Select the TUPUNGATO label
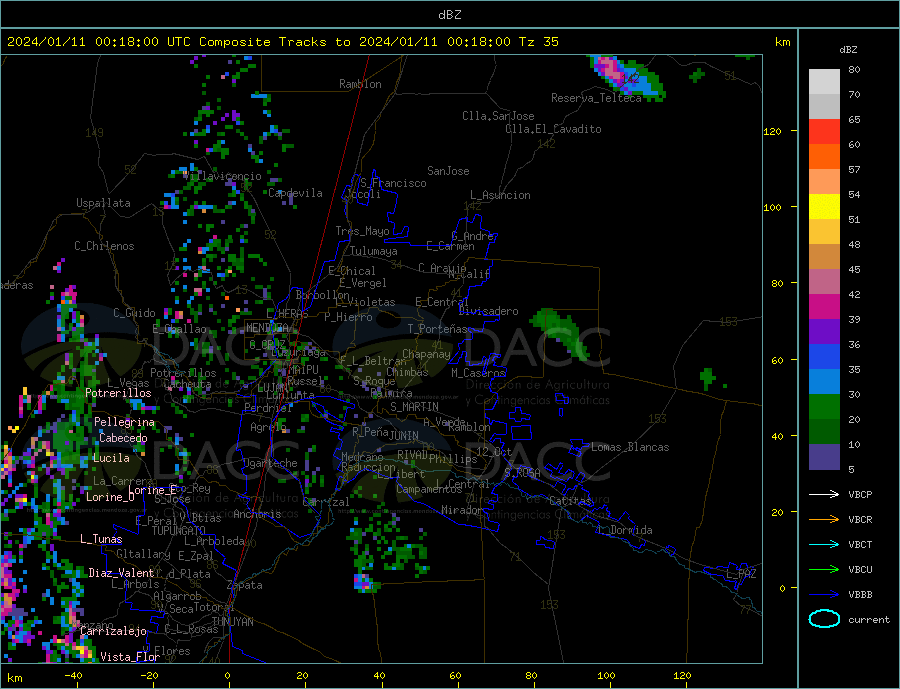The height and width of the screenshot is (689, 900). [x=179, y=531]
